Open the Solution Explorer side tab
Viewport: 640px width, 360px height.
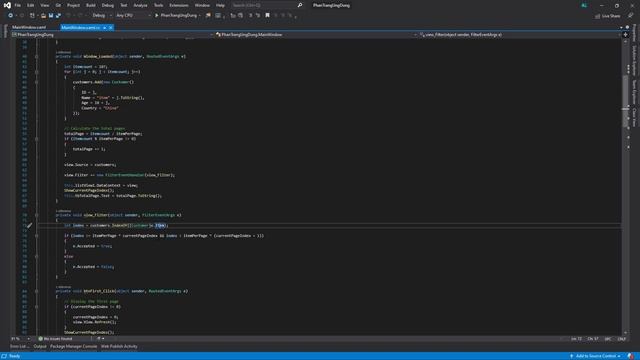click(x=634, y=60)
